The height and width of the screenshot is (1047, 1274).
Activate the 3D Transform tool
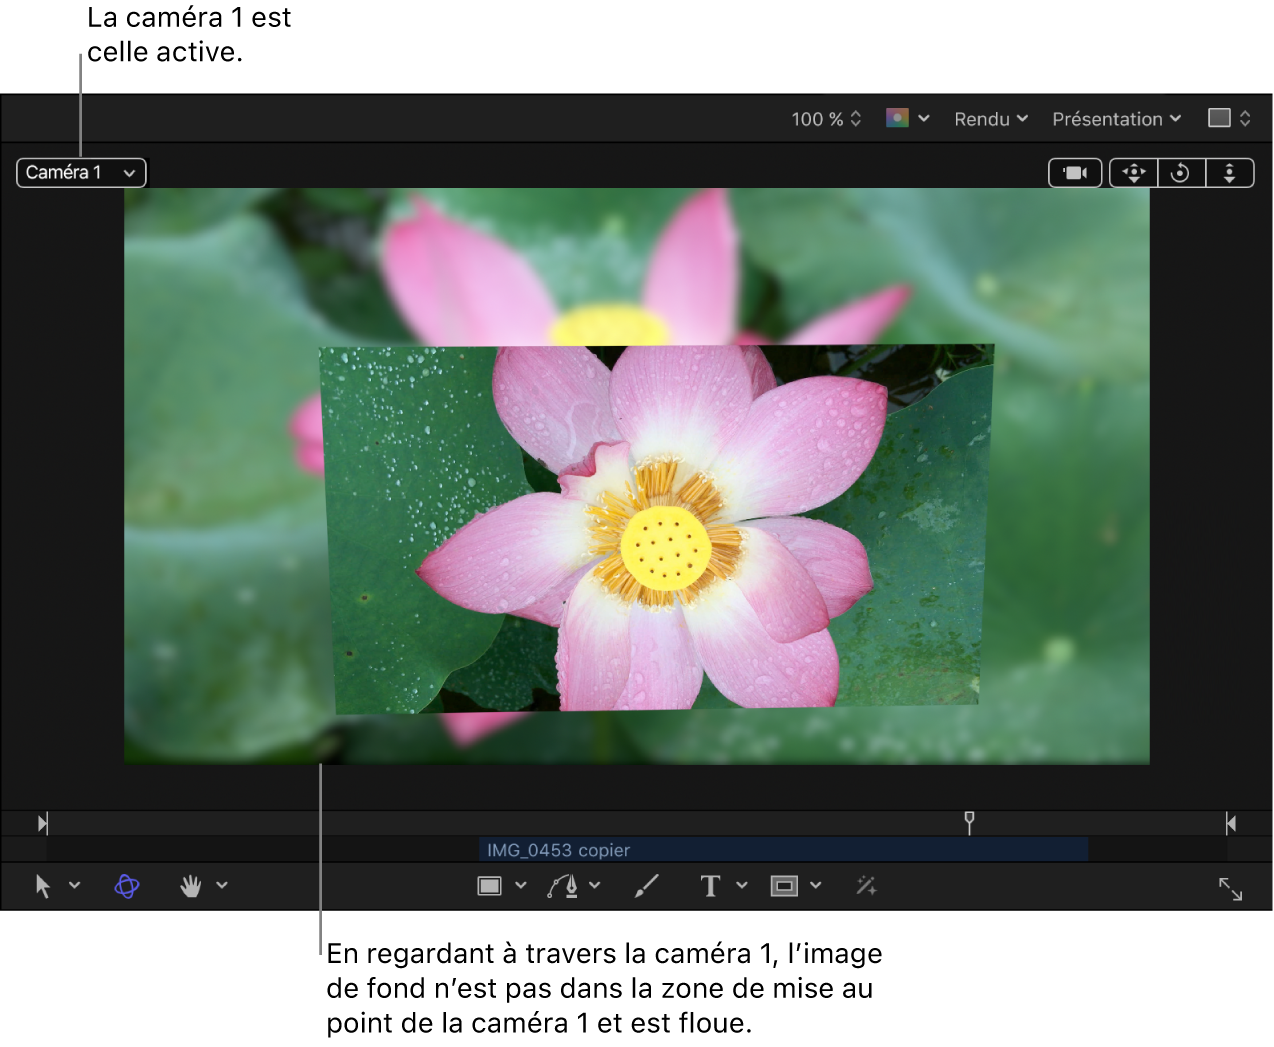click(x=127, y=886)
